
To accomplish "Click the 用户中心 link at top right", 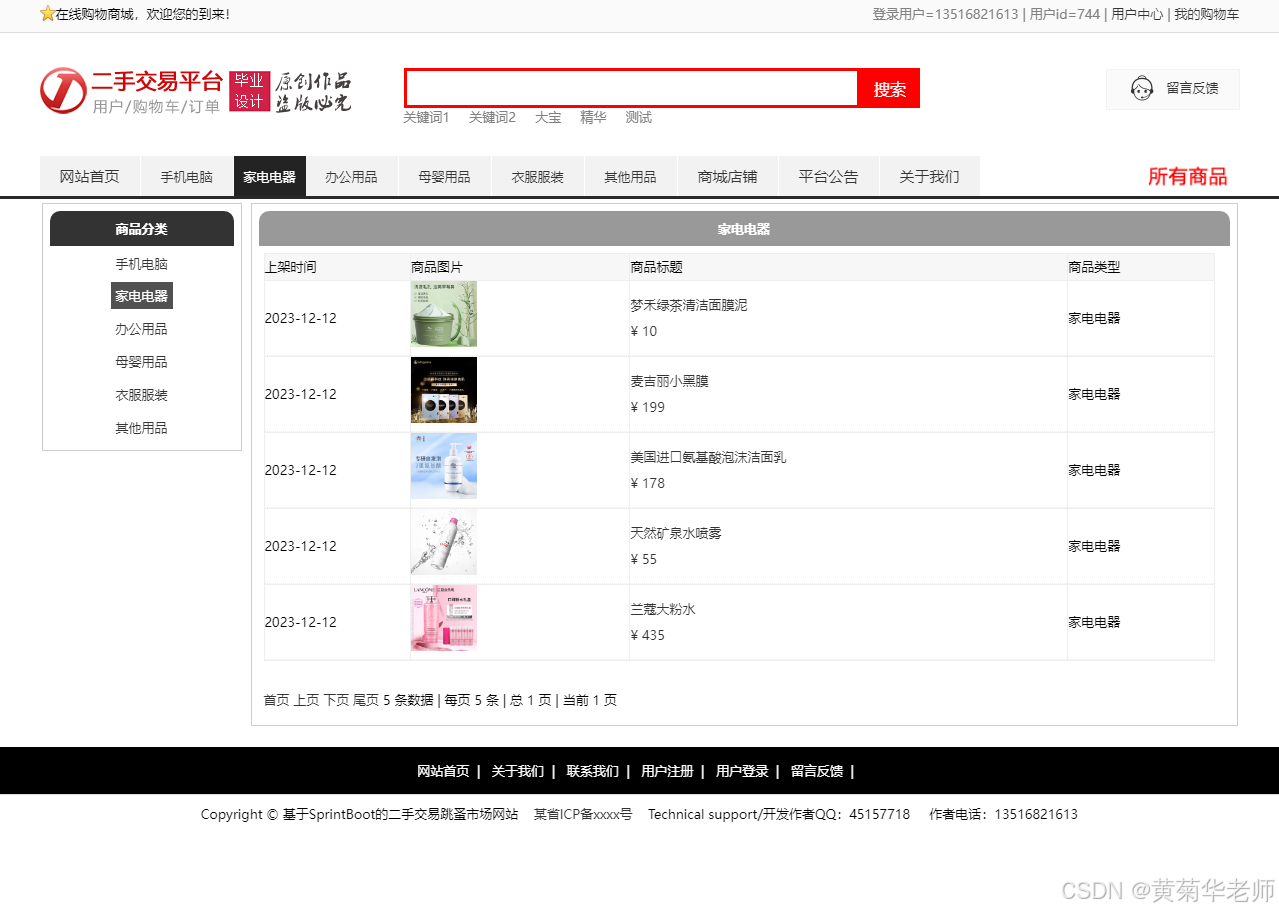I will tap(1137, 15).
